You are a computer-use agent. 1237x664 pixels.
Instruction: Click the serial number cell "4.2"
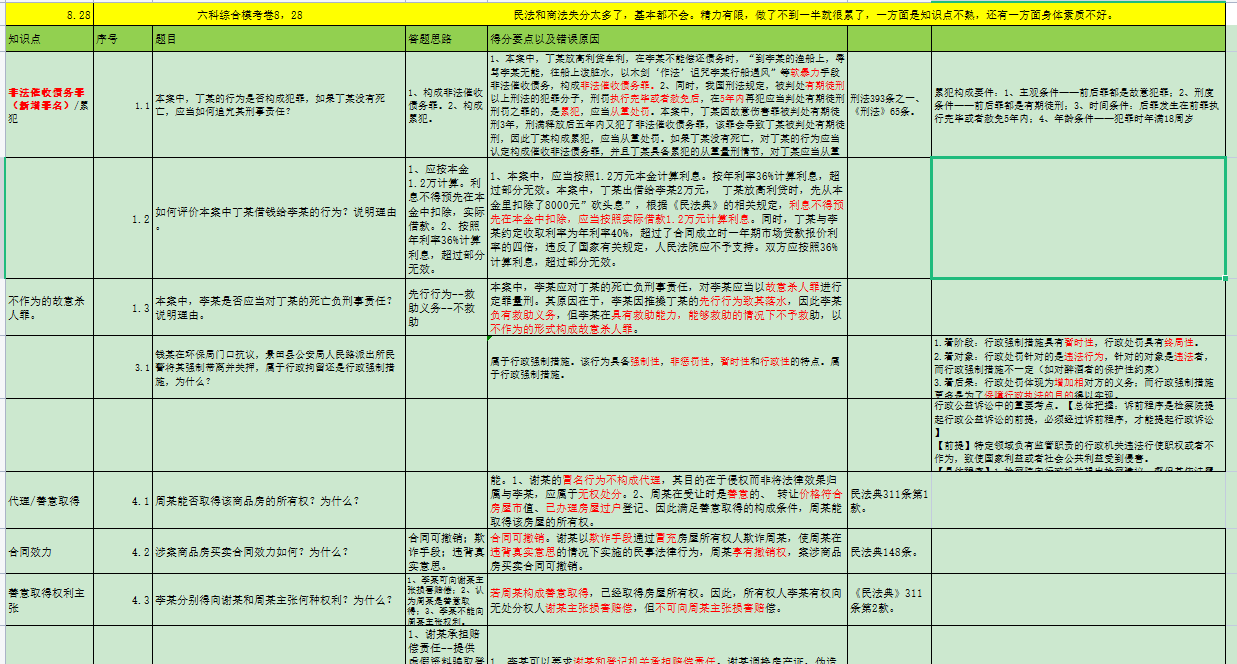tap(122, 552)
